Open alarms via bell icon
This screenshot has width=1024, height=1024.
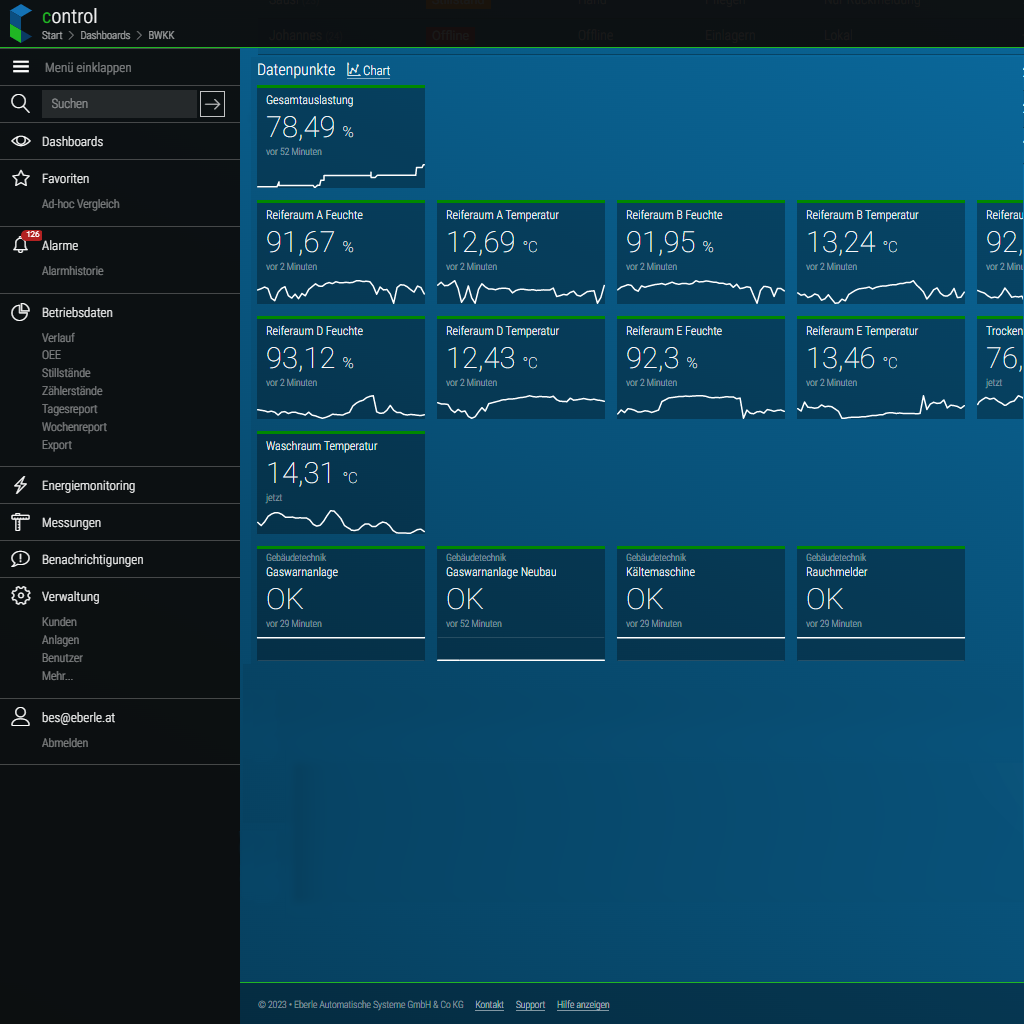point(20,245)
